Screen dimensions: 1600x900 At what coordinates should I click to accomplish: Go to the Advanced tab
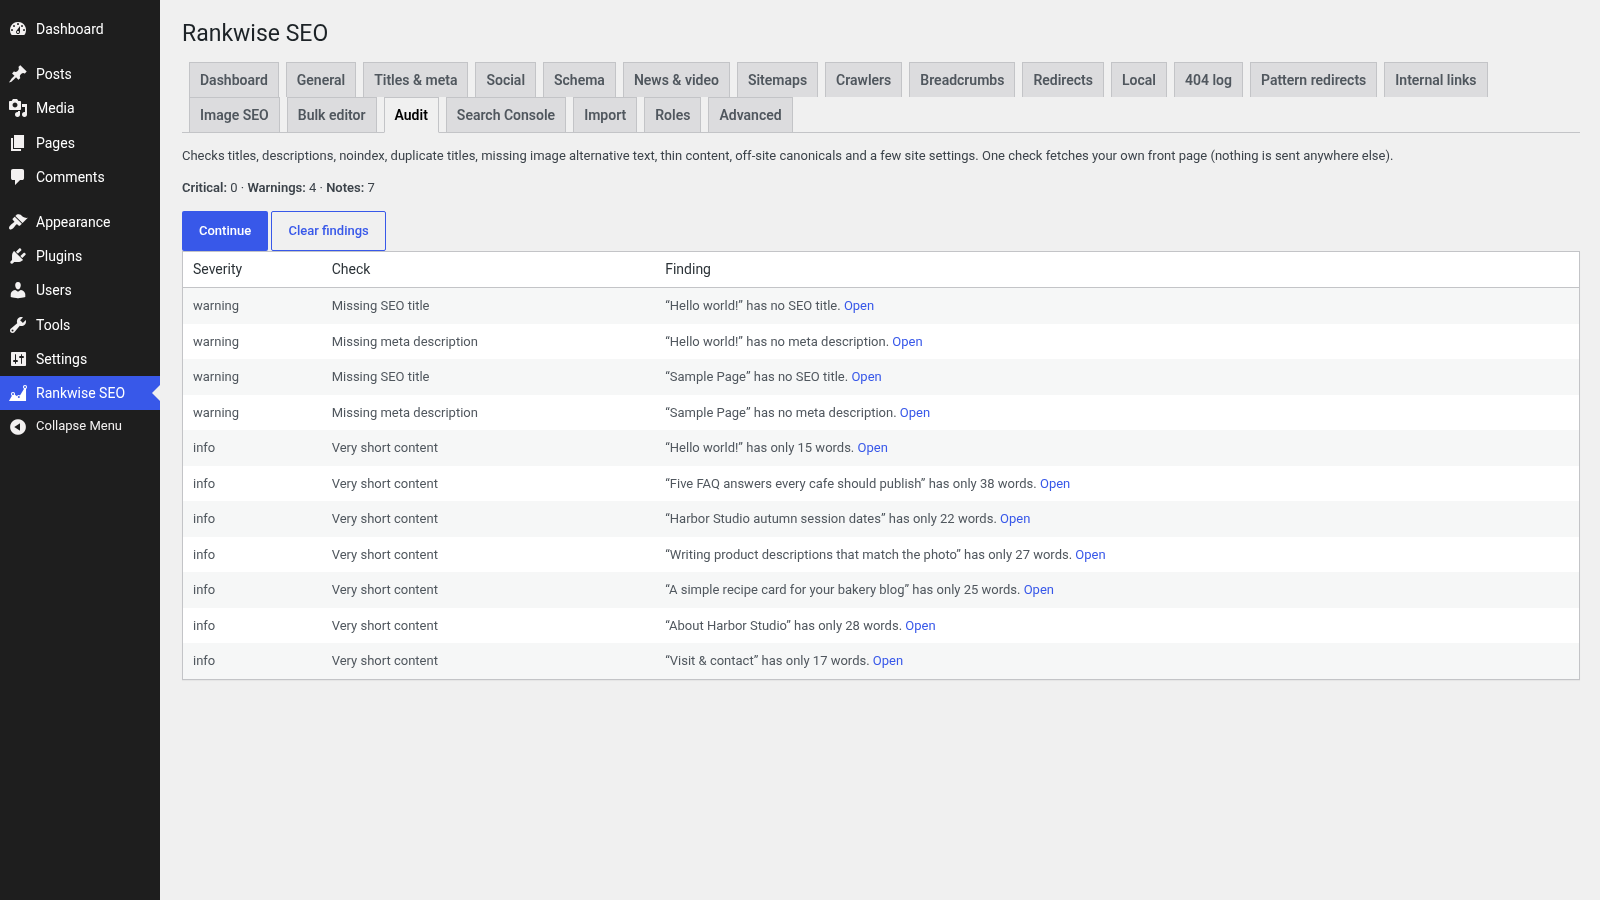click(751, 115)
